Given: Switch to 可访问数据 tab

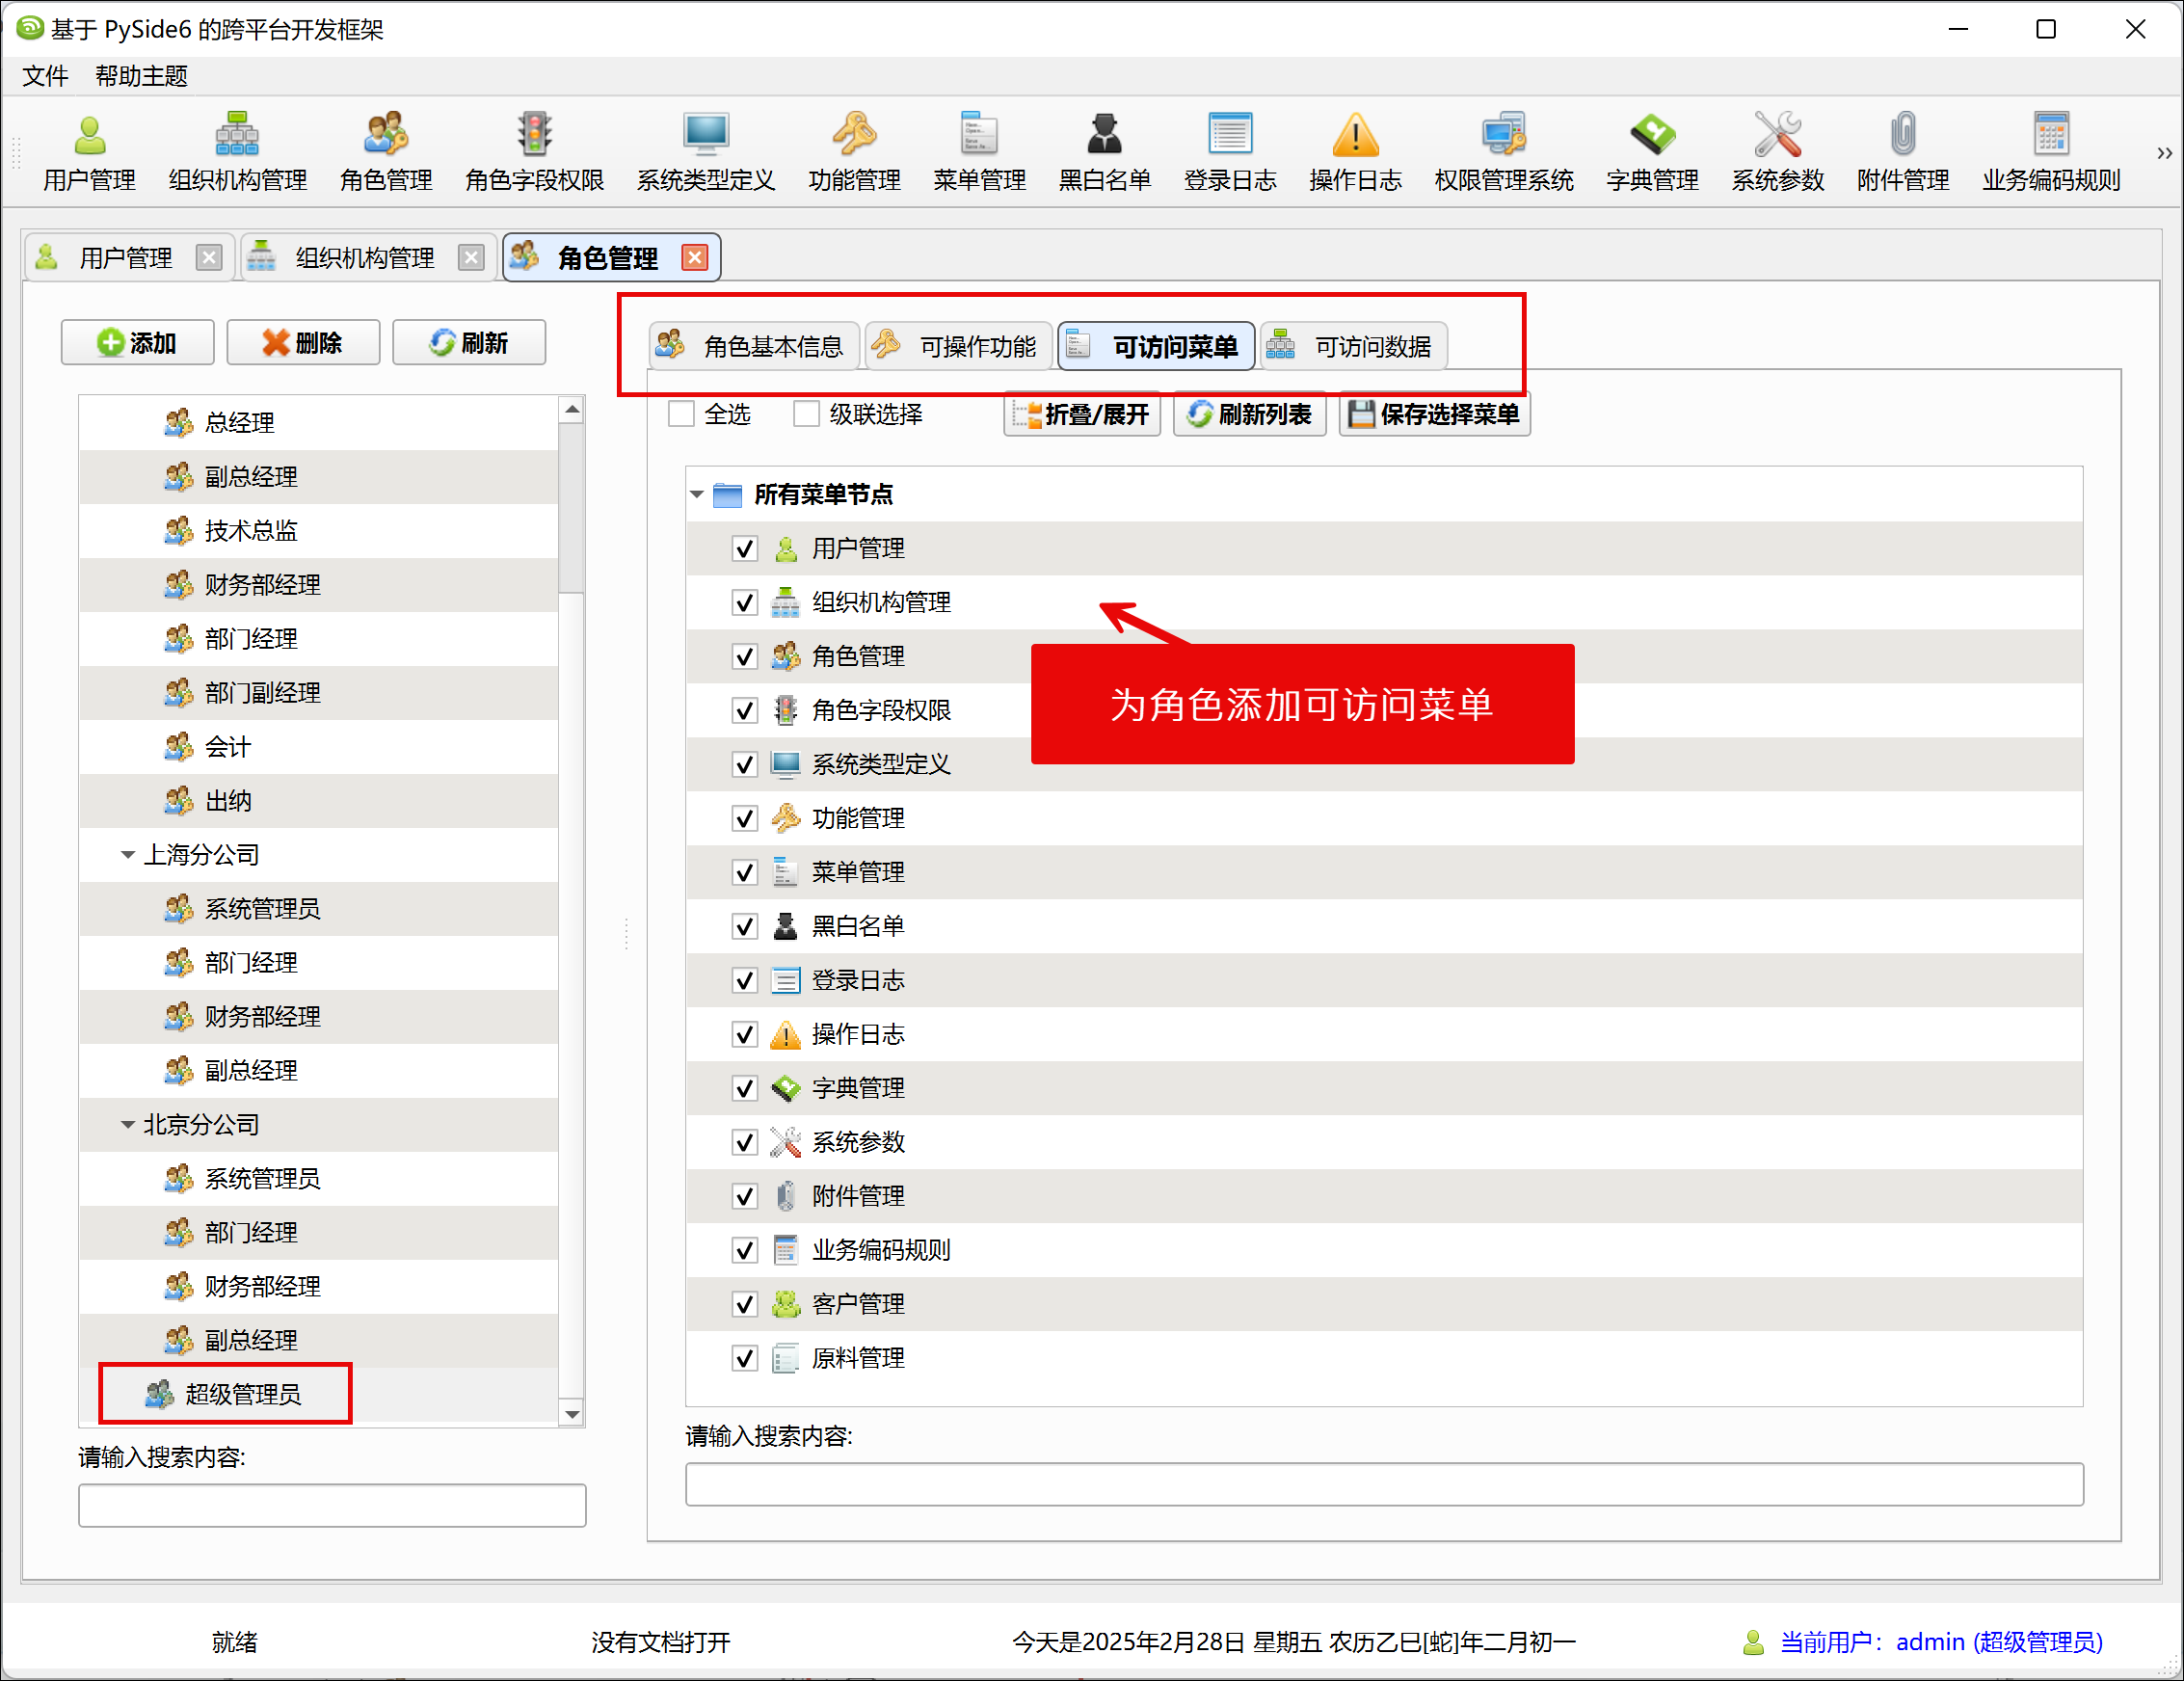Looking at the screenshot, I should click(1353, 346).
